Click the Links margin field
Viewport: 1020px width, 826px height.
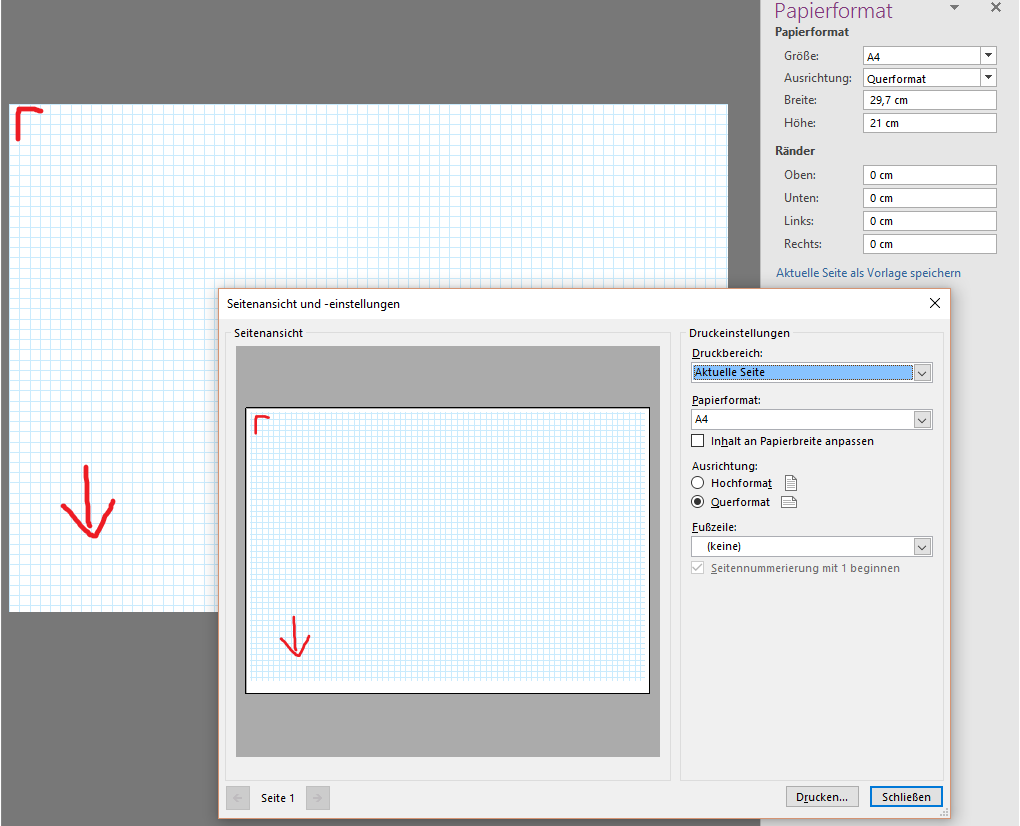click(930, 221)
